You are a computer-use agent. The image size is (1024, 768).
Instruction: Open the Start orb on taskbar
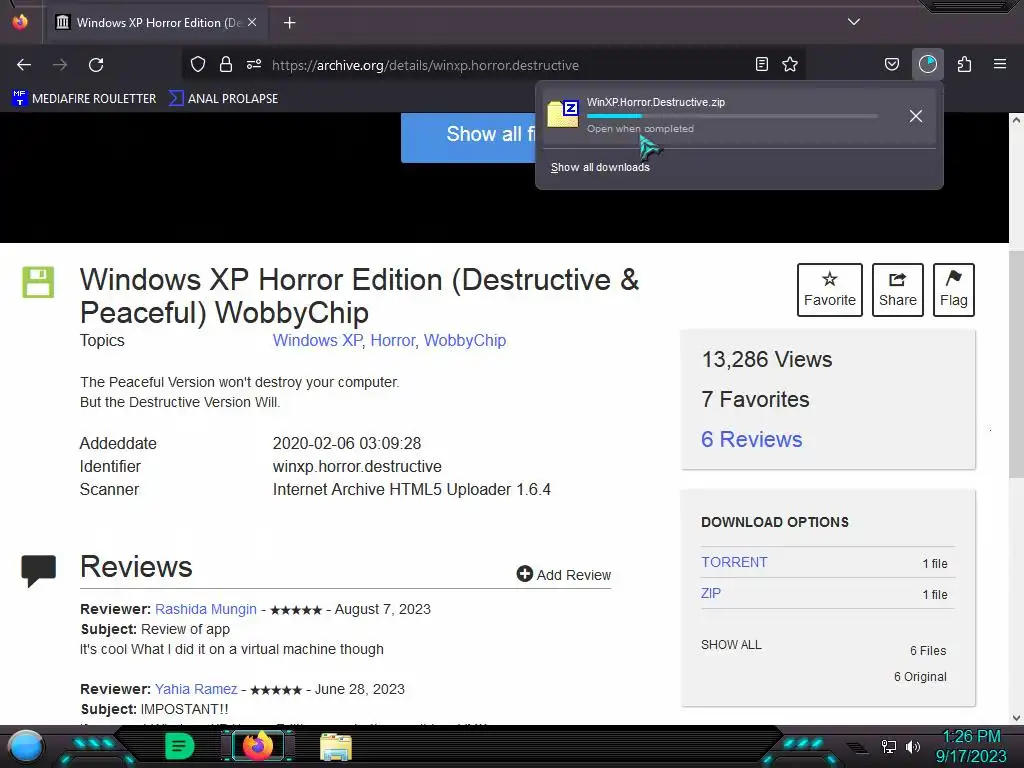pyautogui.click(x=26, y=747)
